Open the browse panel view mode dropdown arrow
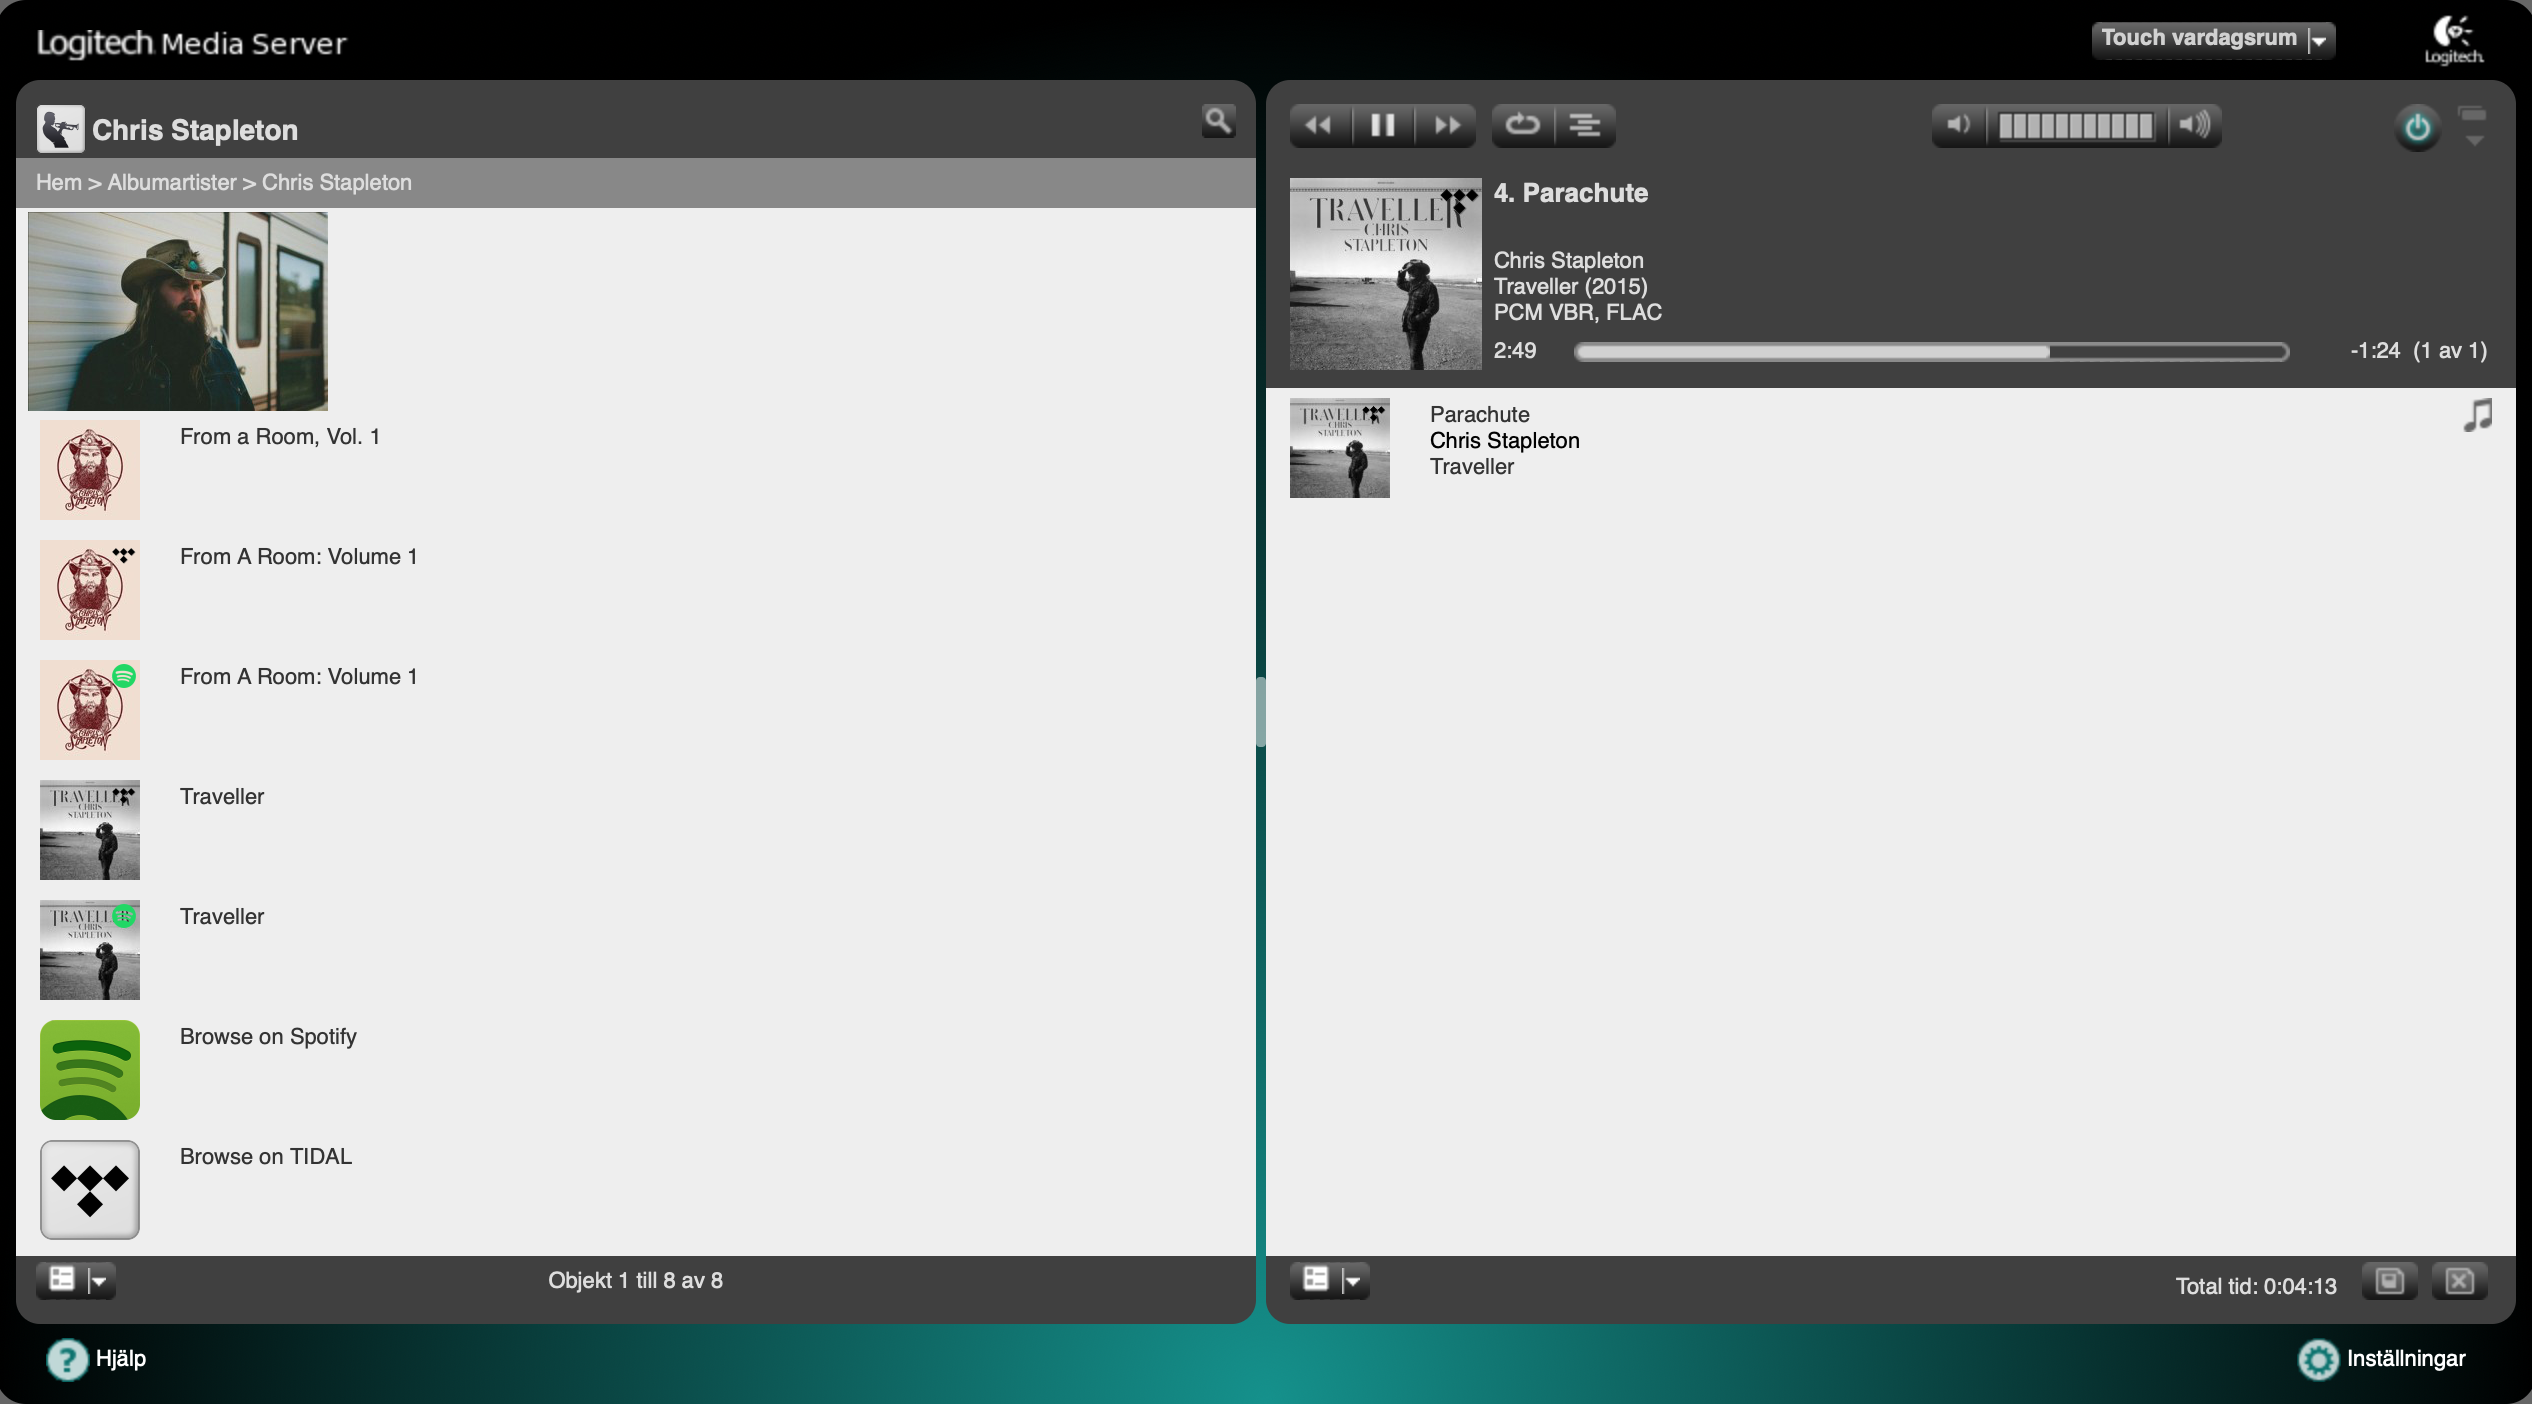Viewport: 2532px width, 1404px height. (x=100, y=1281)
